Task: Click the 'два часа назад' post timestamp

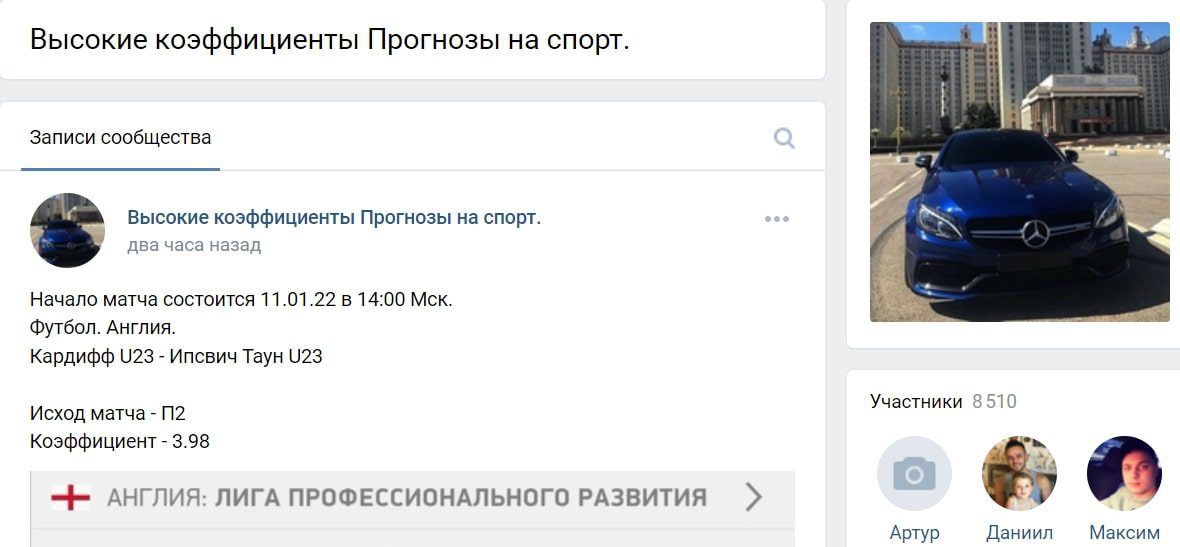Action: (x=194, y=245)
